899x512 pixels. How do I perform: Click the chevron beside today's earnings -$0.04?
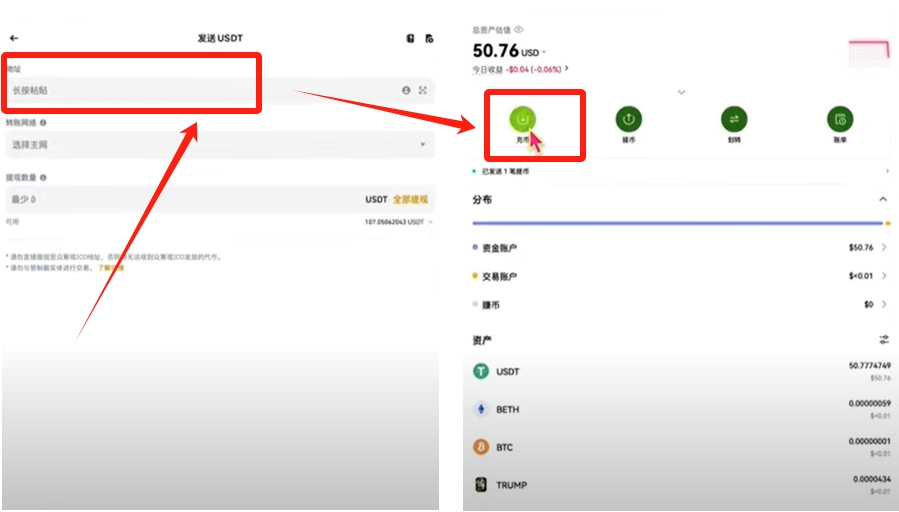pos(566,68)
